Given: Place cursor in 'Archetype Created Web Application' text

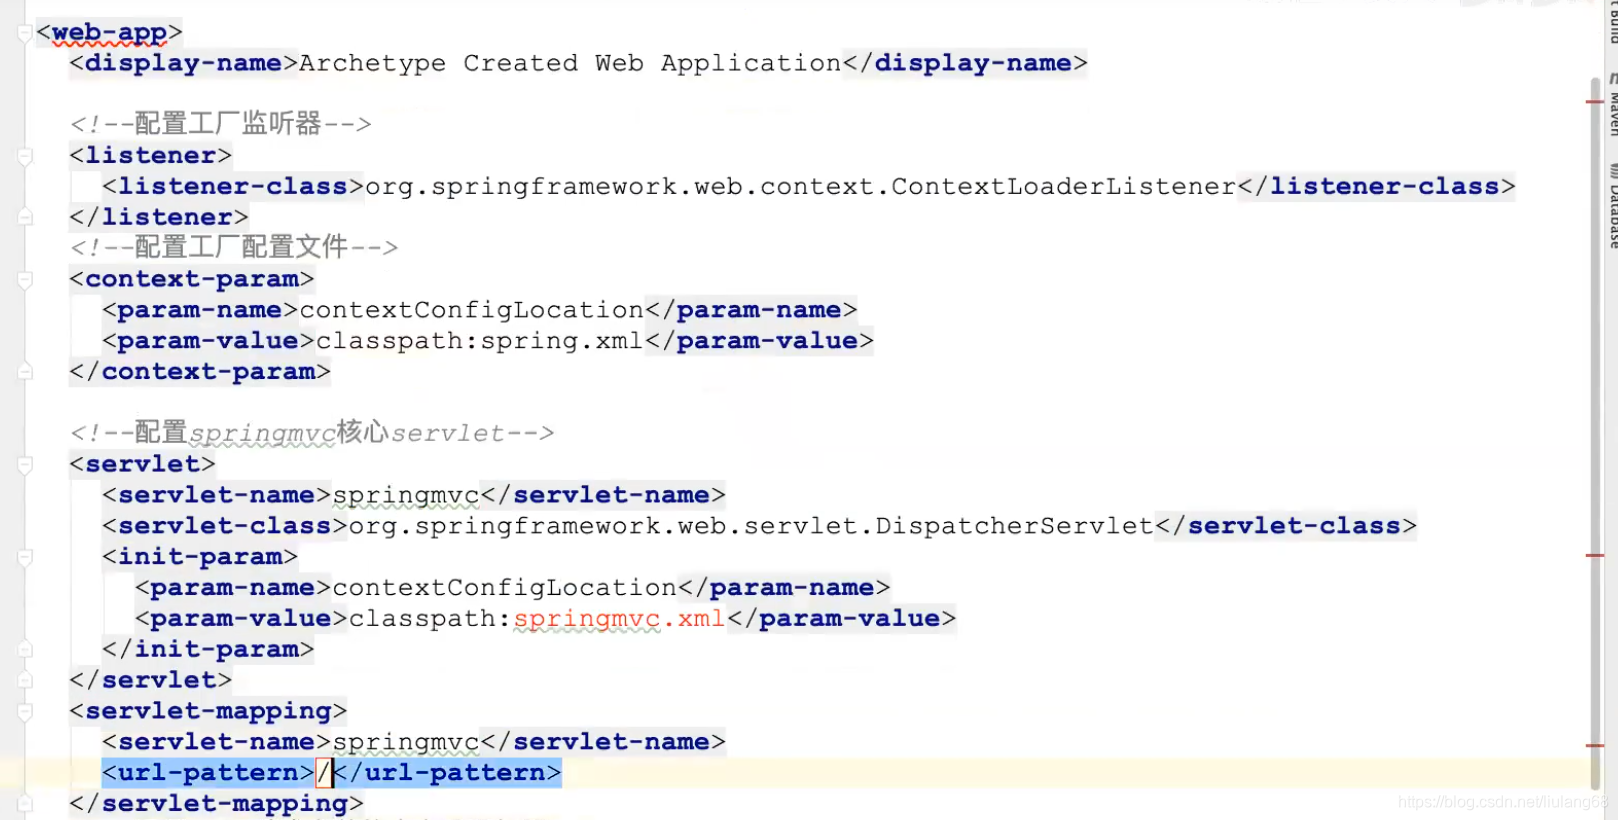Looking at the screenshot, I should click(570, 63).
